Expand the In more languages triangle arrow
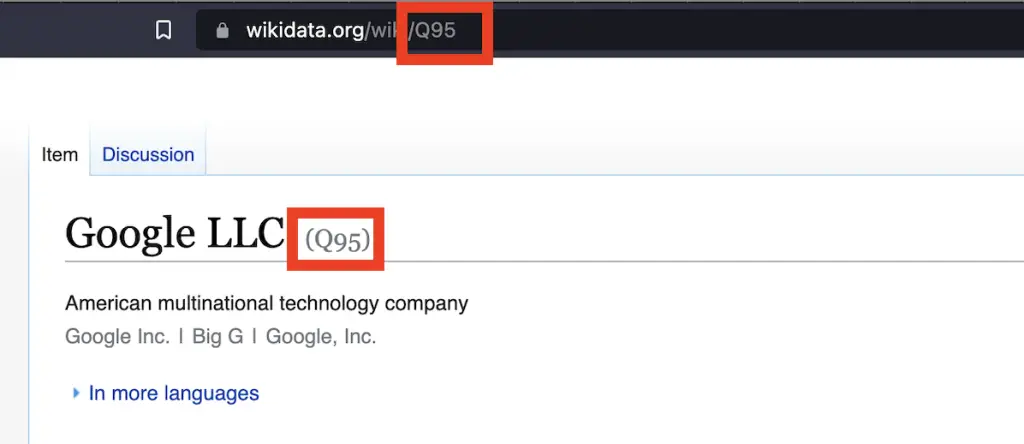This screenshot has width=1024, height=444. tap(76, 393)
